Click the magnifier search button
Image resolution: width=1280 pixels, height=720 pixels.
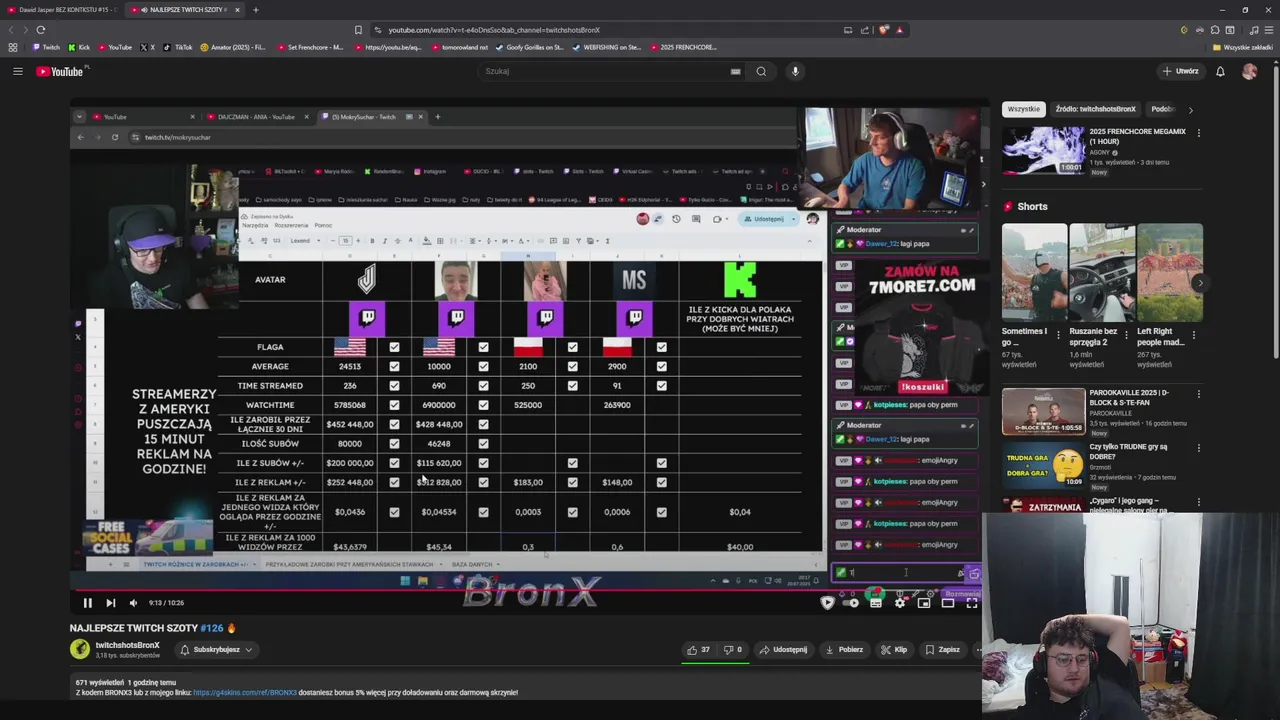[x=761, y=71]
